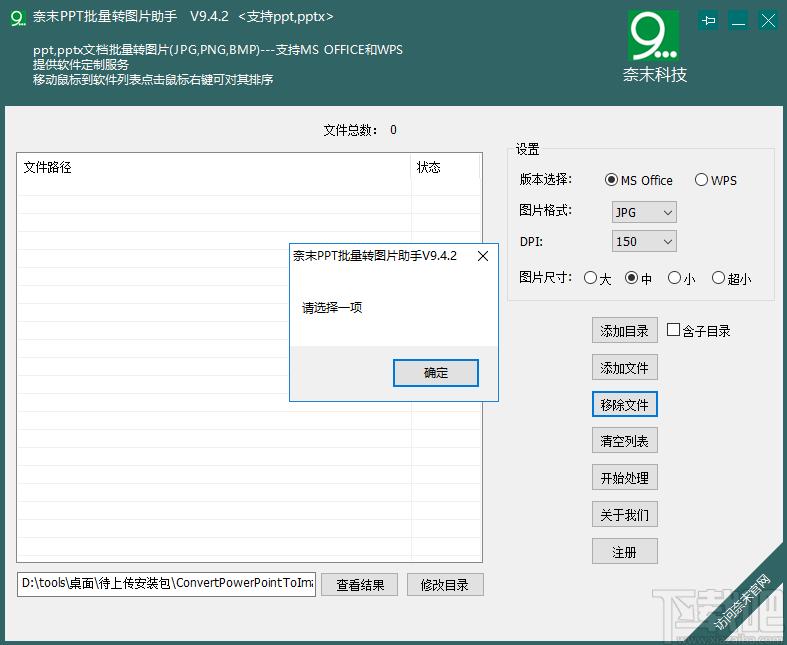Select the extra-small image size radio
Screen dimensions: 787x645
pos(718,278)
